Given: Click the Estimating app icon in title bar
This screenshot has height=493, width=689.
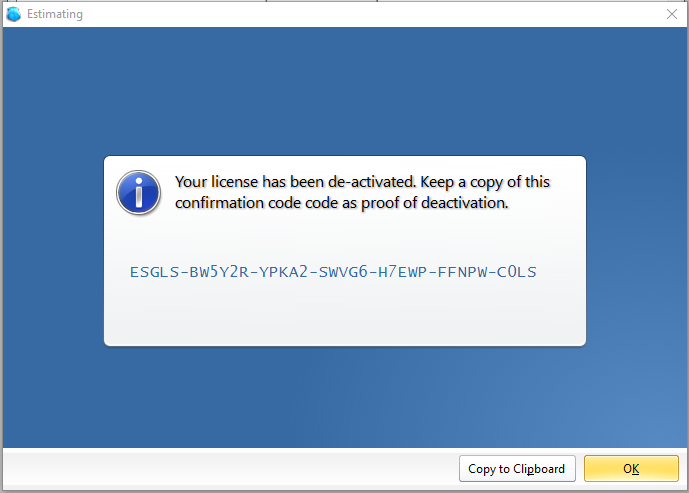Looking at the screenshot, I should click(14, 14).
